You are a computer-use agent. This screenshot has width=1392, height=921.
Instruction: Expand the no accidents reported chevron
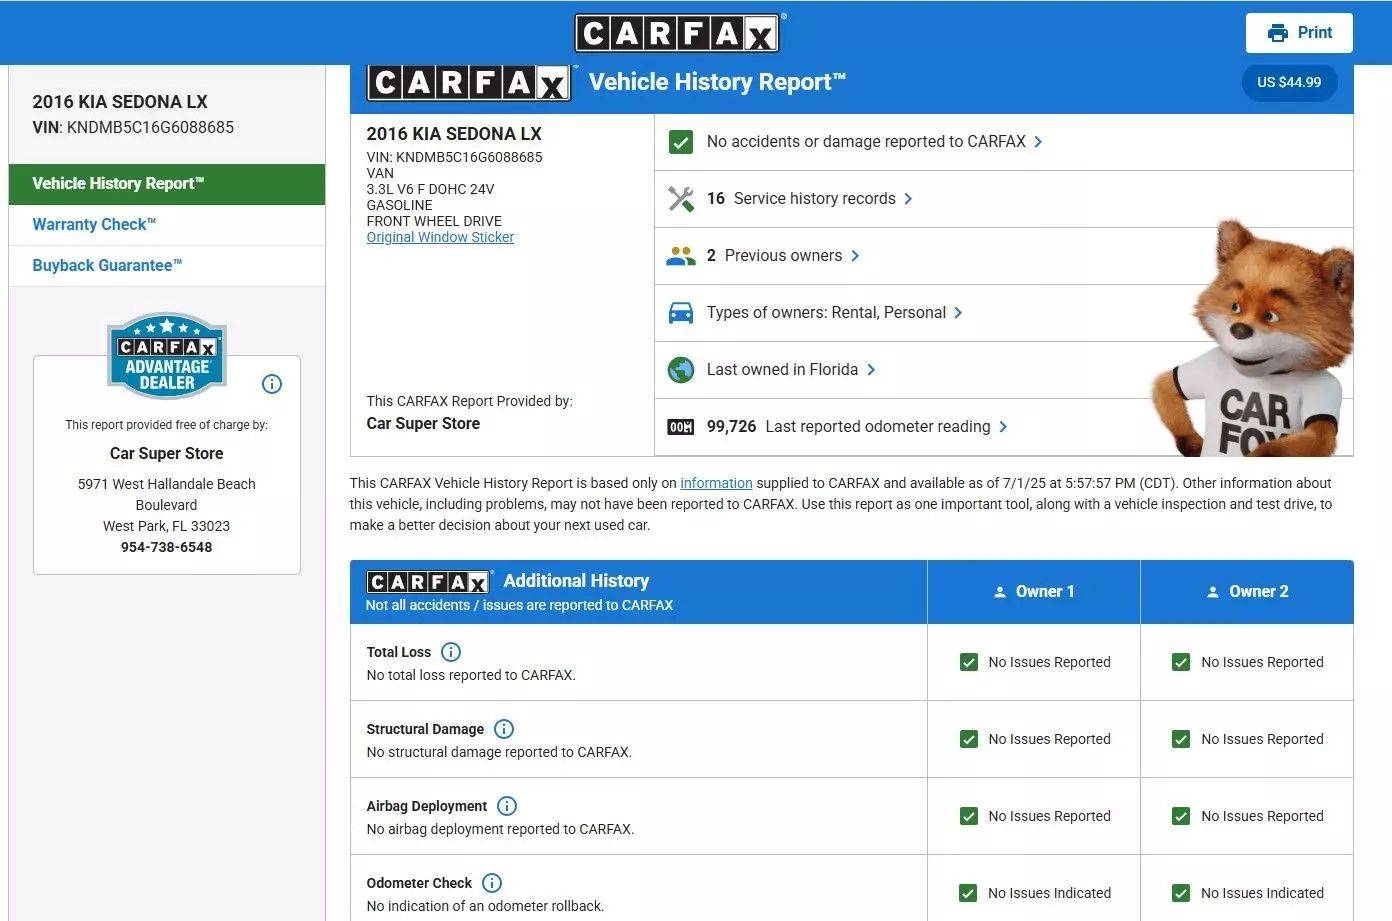pos(1038,142)
